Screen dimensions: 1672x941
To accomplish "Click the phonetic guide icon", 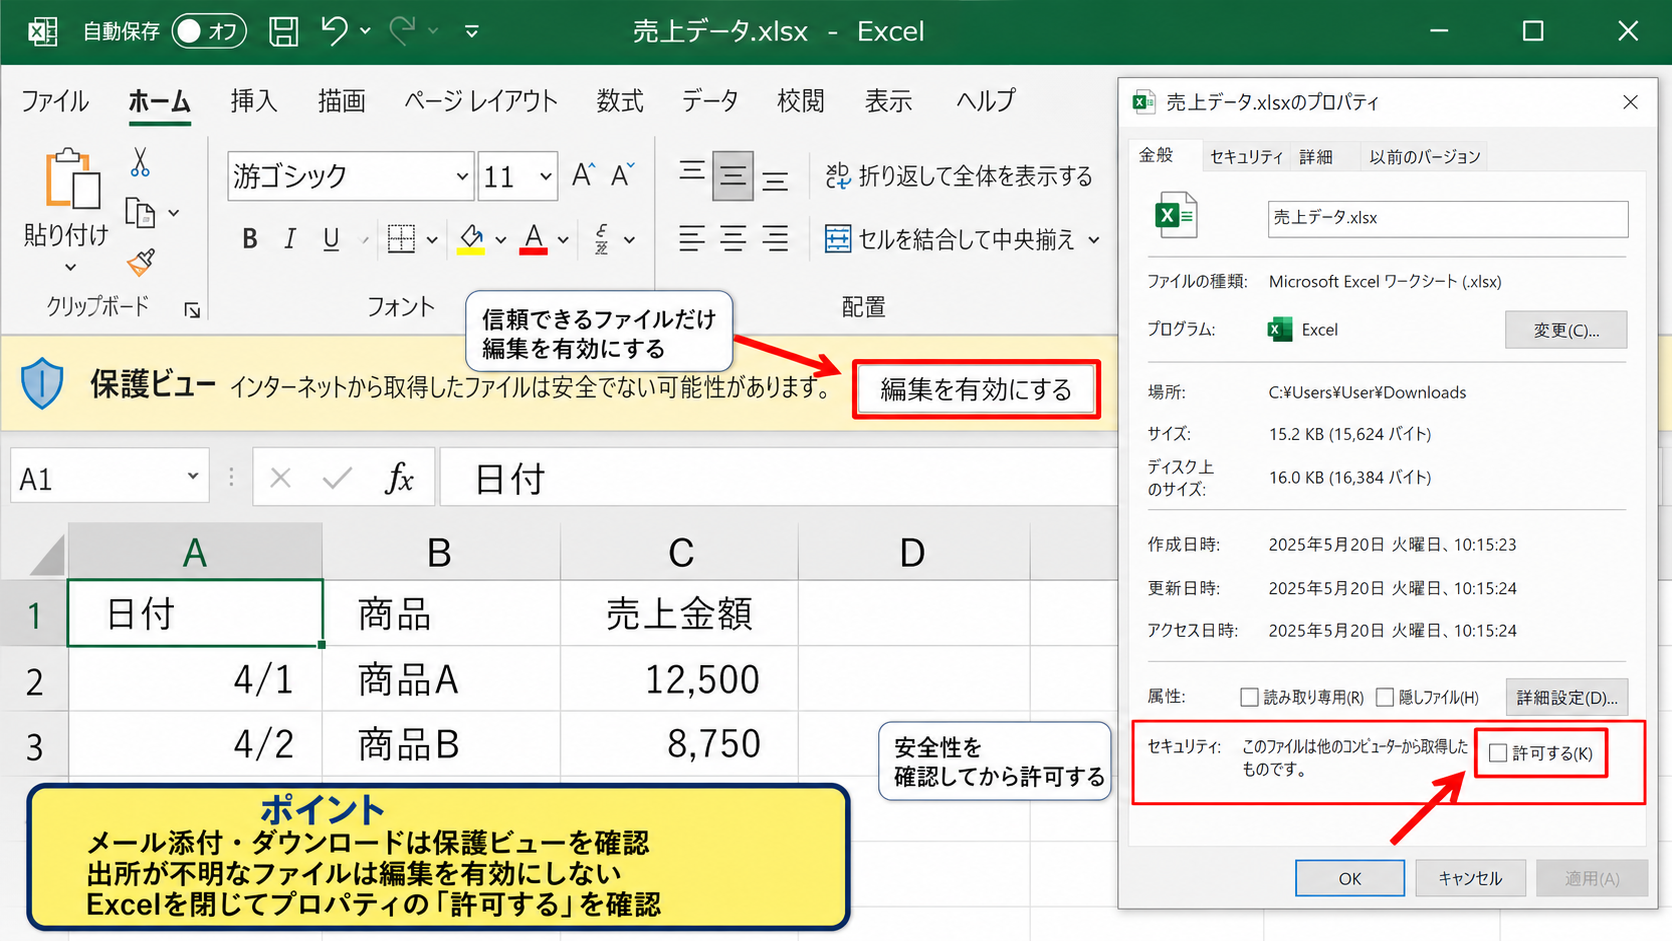I will click(x=602, y=239).
